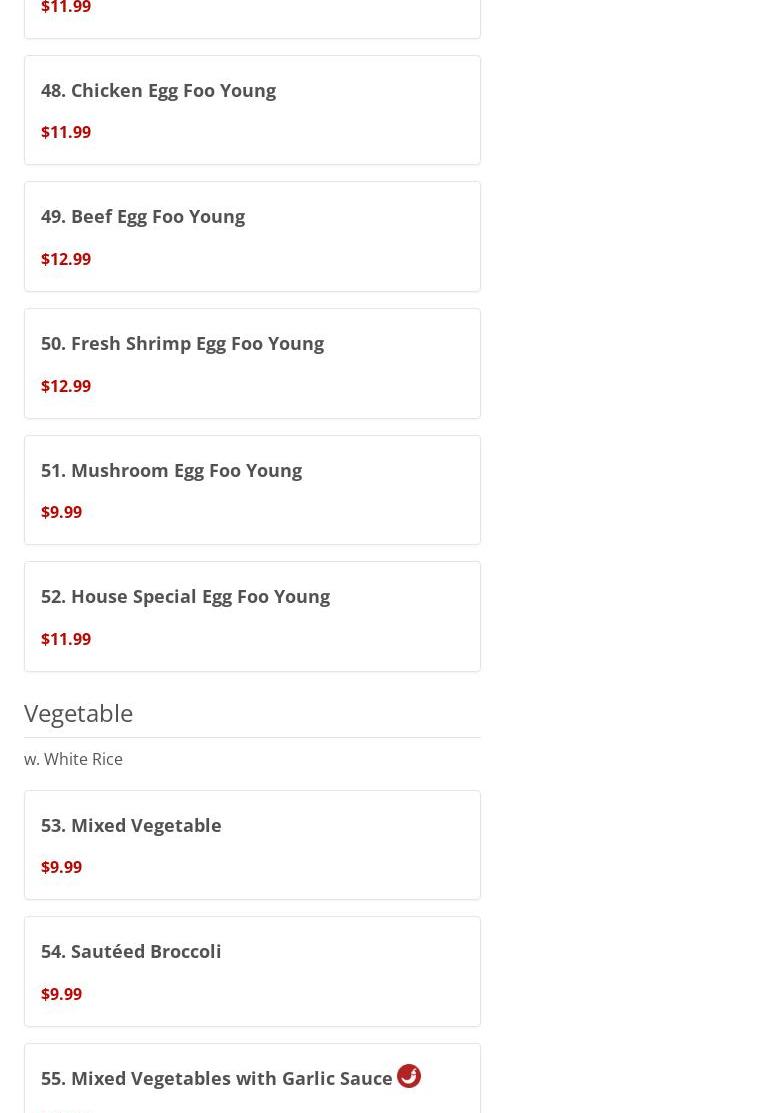Click the $9.99 price under Mixed Vegetable

coord(61,867)
